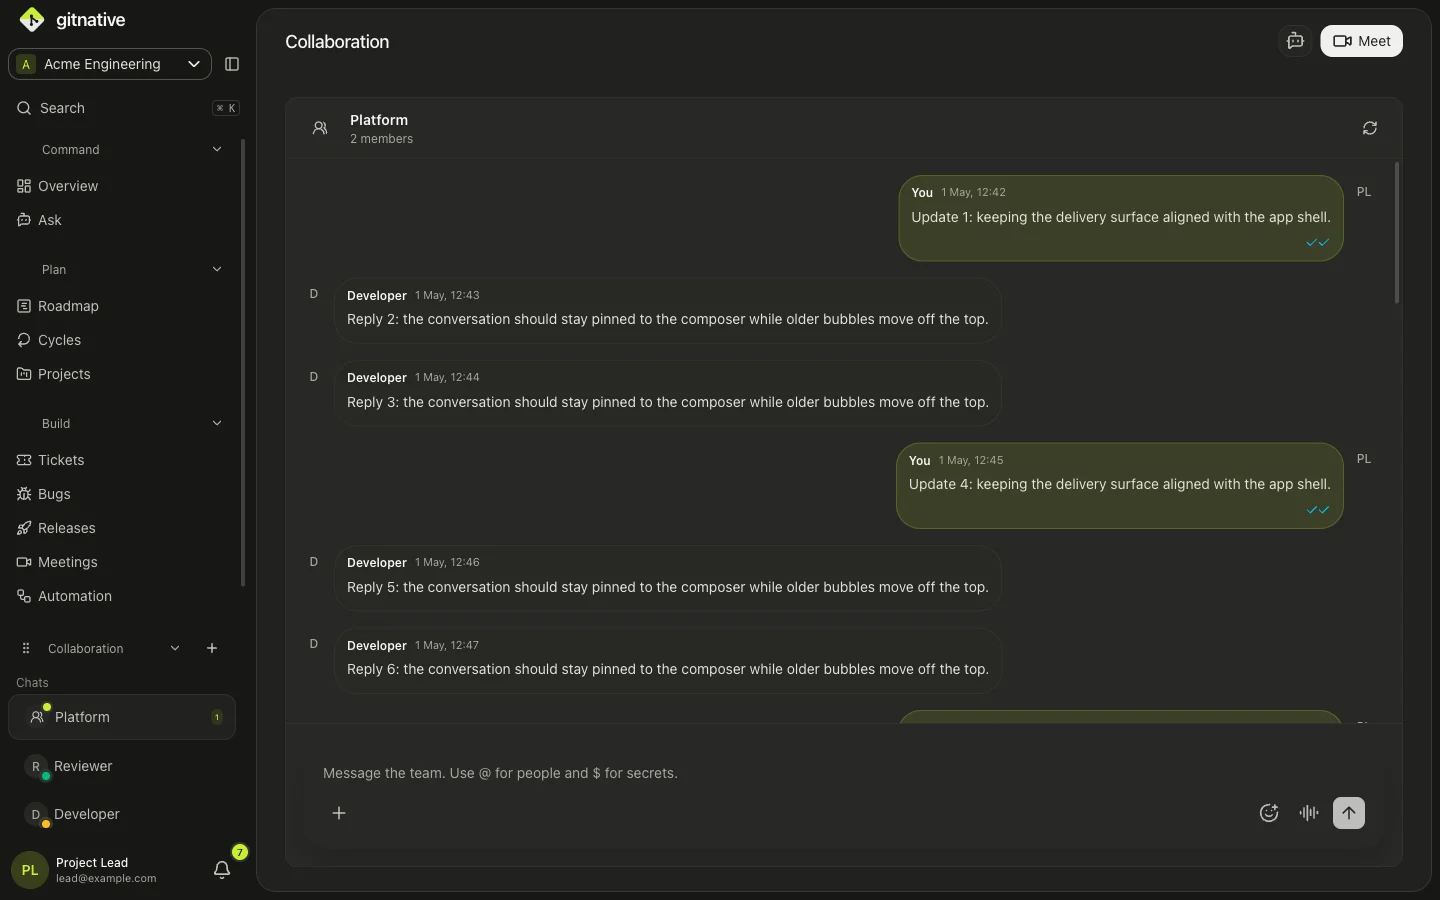This screenshot has width=1440, height=900.
Task: Click the 'Update 4' message text
Action: pyautogui.click(x=1120, y=484)
